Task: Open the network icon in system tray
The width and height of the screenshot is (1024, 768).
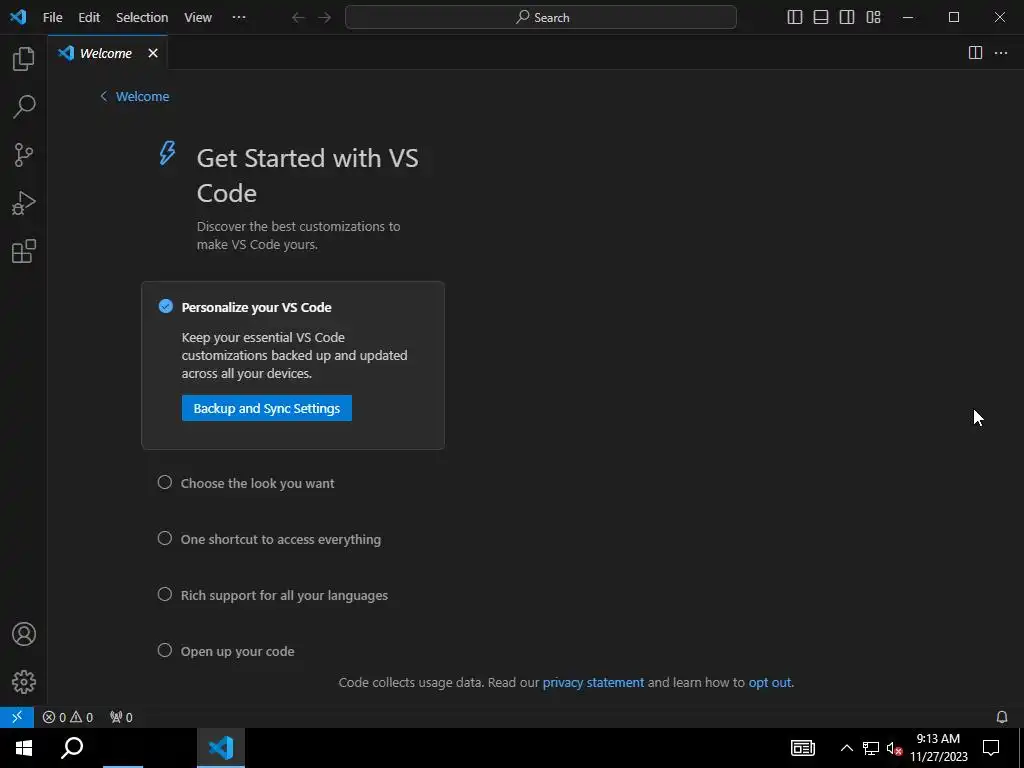Action: [871, 748]
